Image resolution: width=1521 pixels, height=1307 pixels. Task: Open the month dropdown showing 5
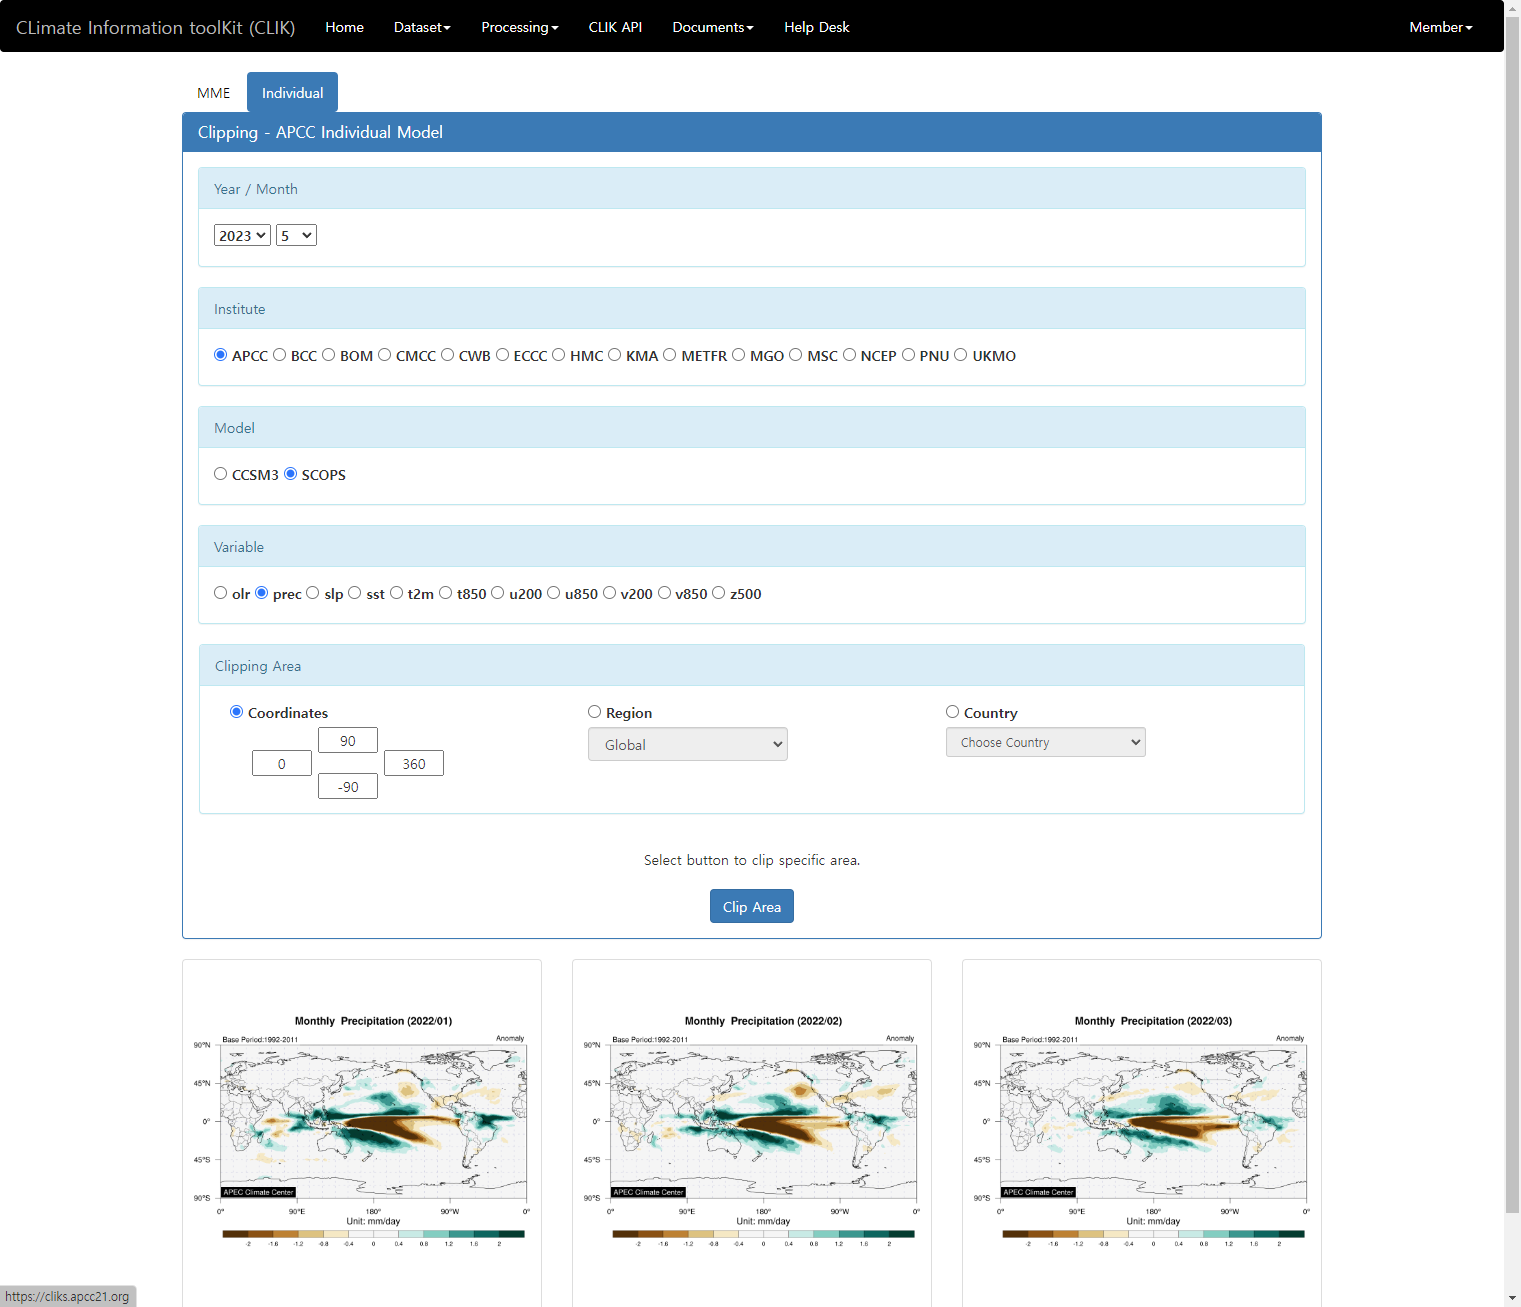pyautogui.click(x=296, y=236)
